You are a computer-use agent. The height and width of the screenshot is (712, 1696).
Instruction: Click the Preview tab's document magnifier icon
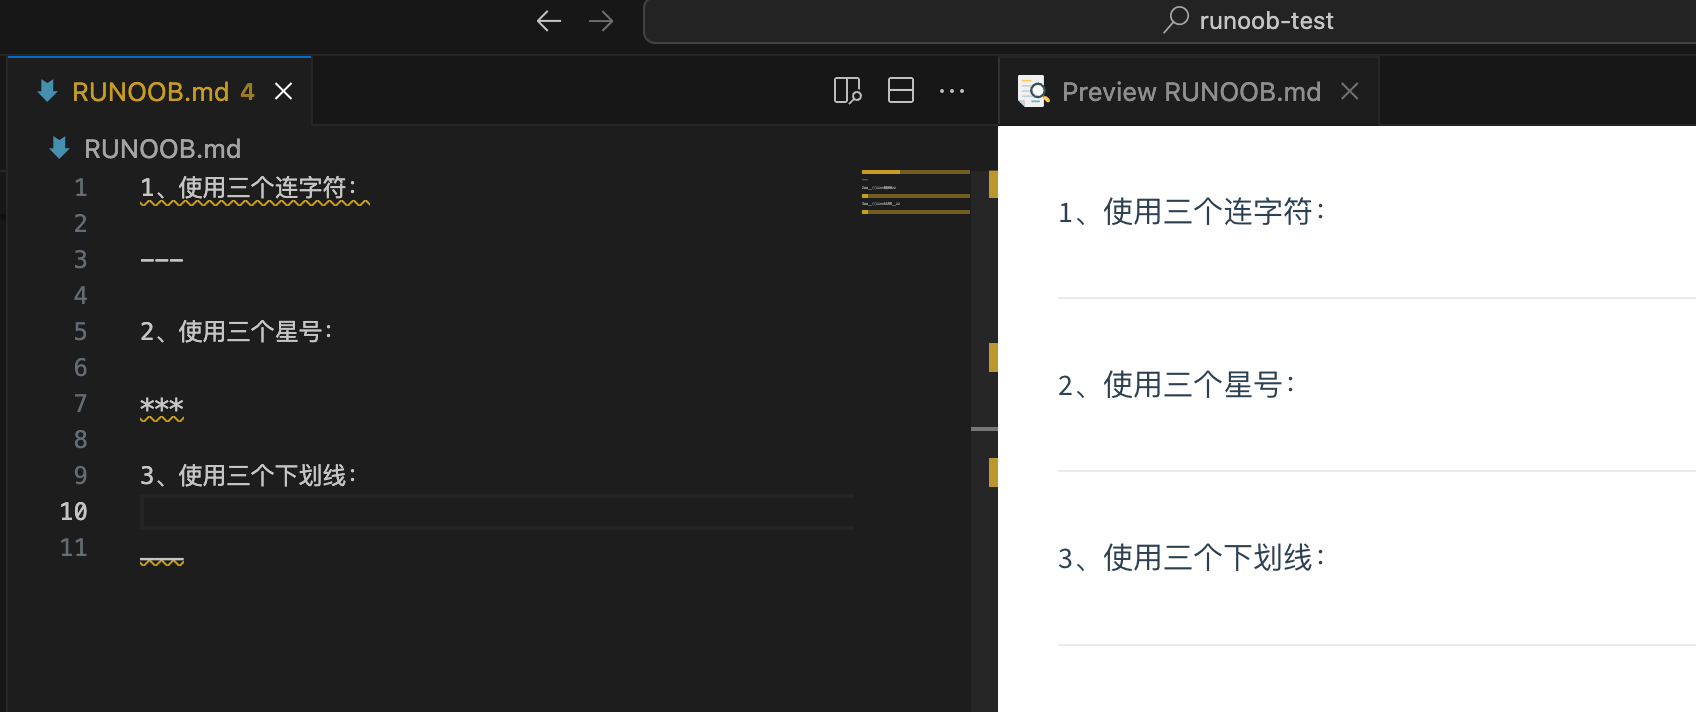click(1032, 91)
